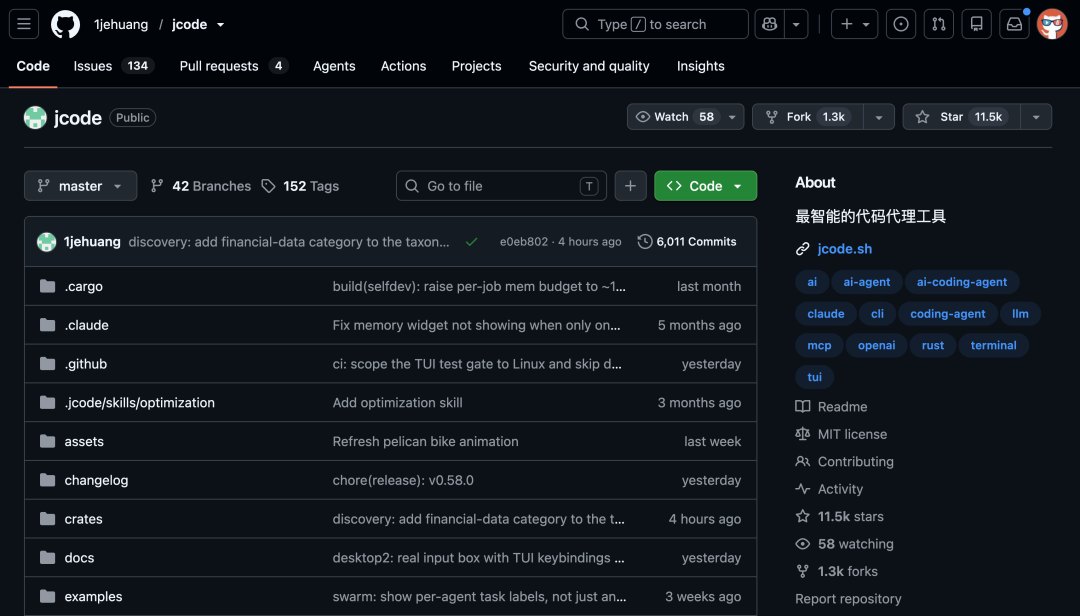Open repositories icon in the header
This screenshot has width=1080, height=616.
click(x=976, y=24)
